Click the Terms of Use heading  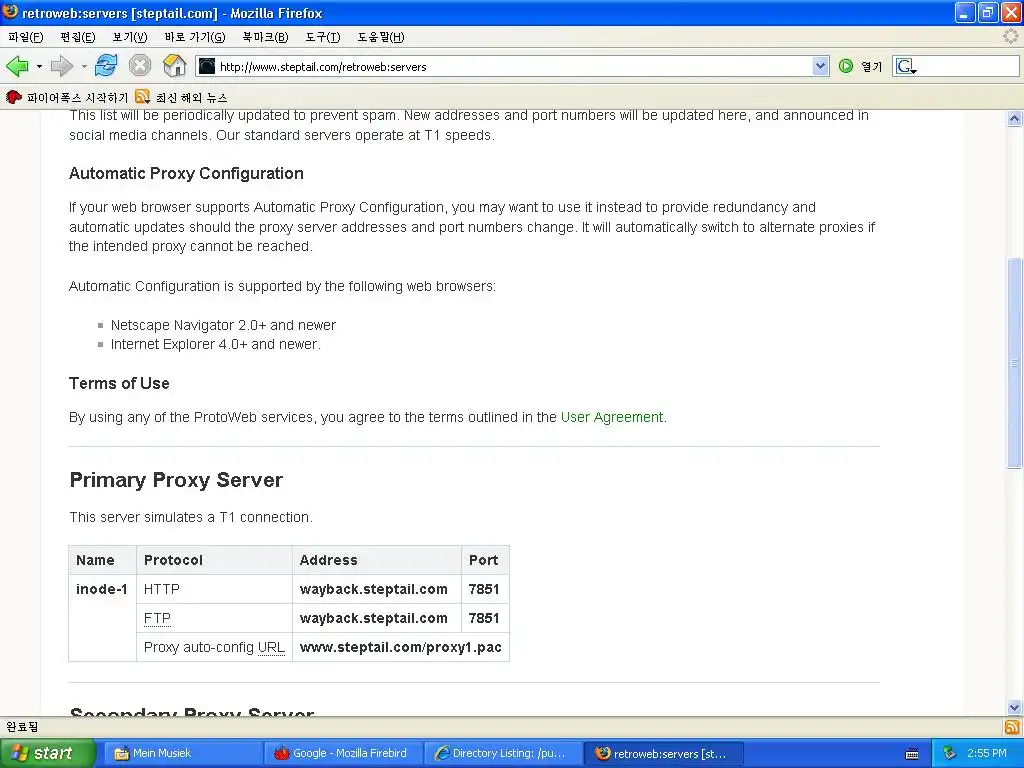[x=119, y=383]
